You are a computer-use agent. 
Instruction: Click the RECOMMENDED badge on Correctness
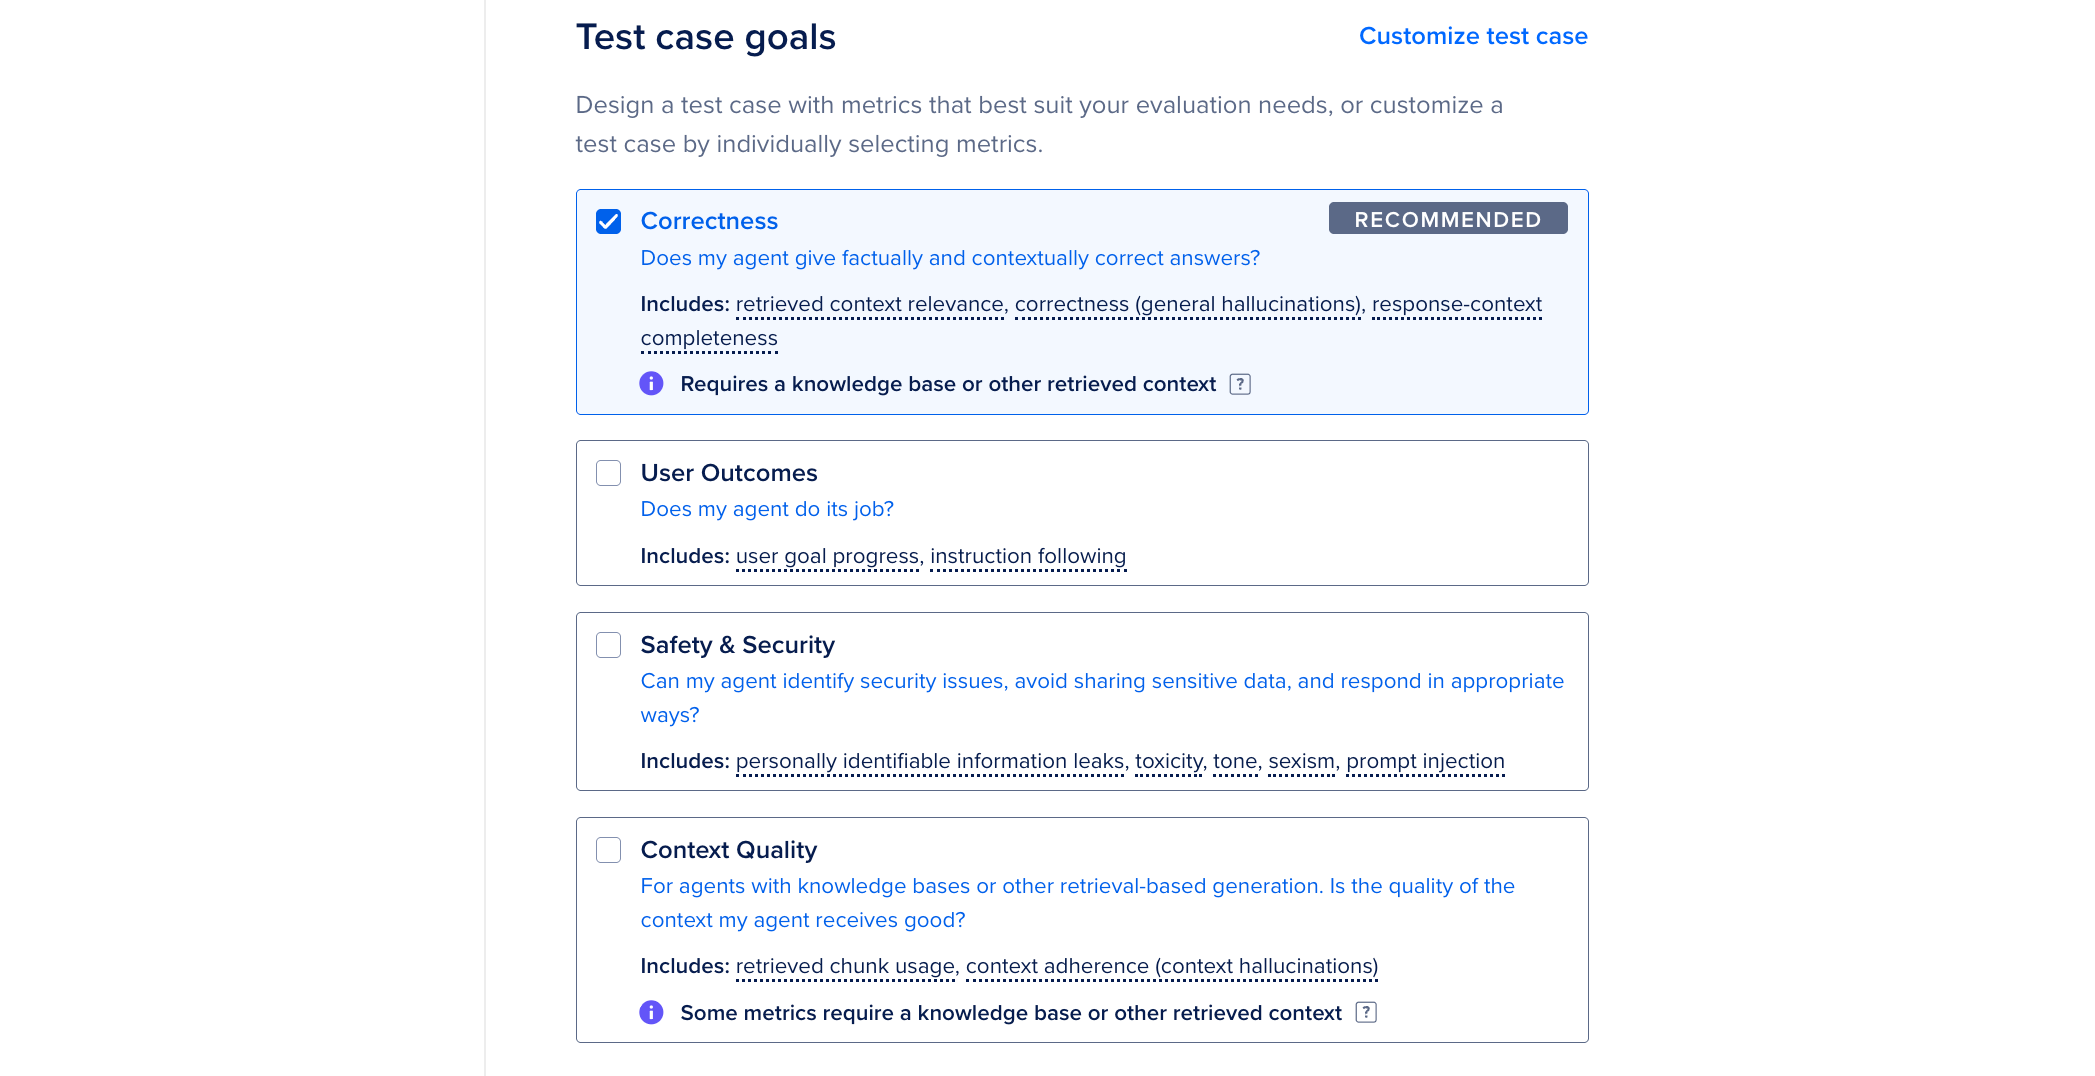[x=1448, y=219]
